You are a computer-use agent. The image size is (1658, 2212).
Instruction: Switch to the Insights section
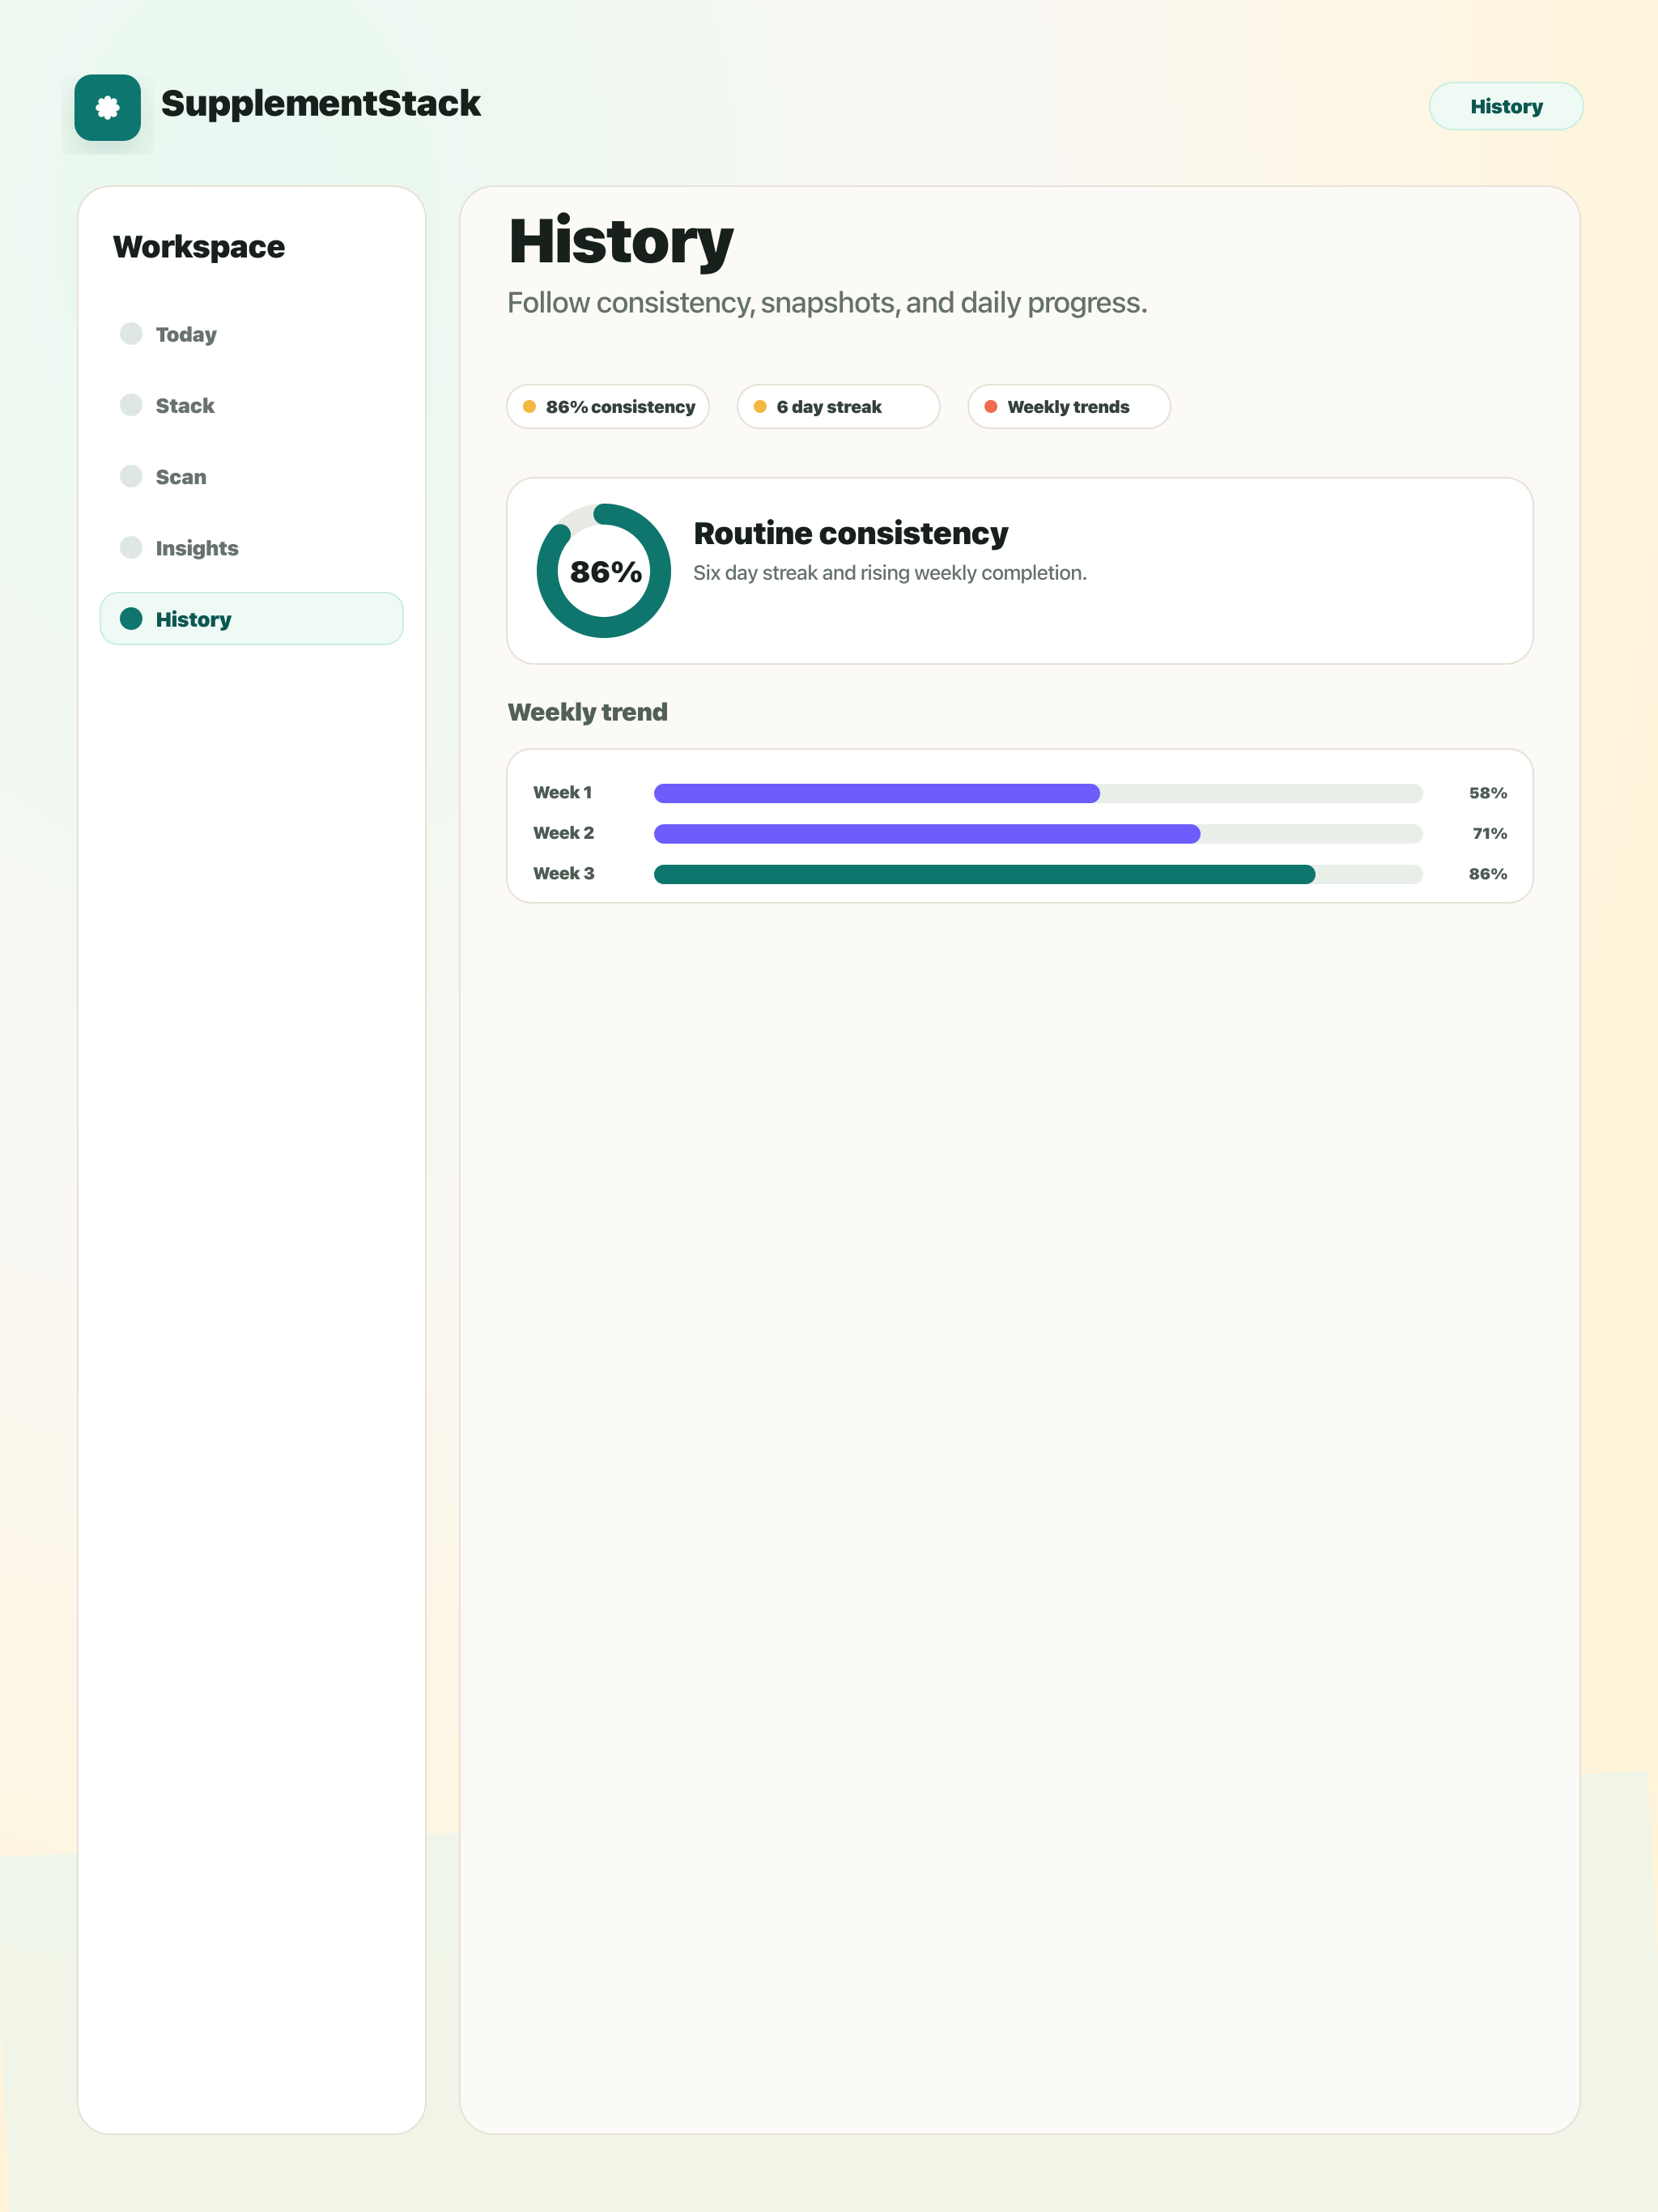tap(251, 548)
